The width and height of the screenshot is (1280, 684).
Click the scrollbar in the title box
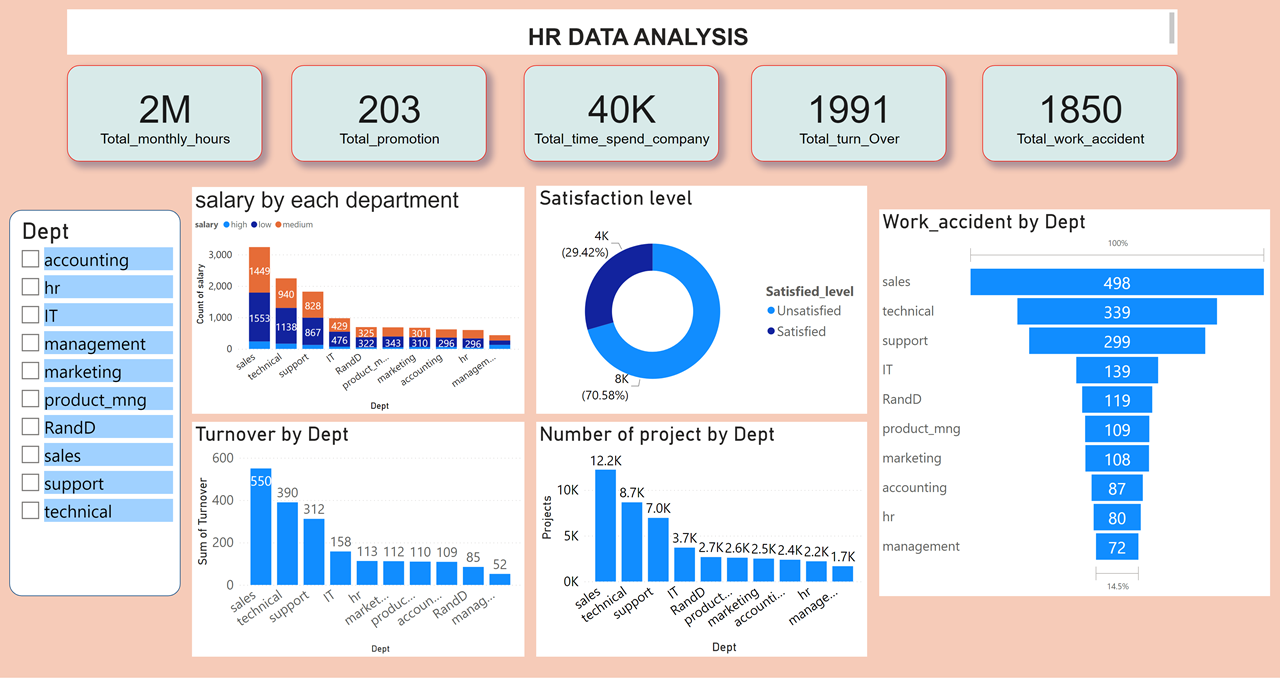point(1171,29)
